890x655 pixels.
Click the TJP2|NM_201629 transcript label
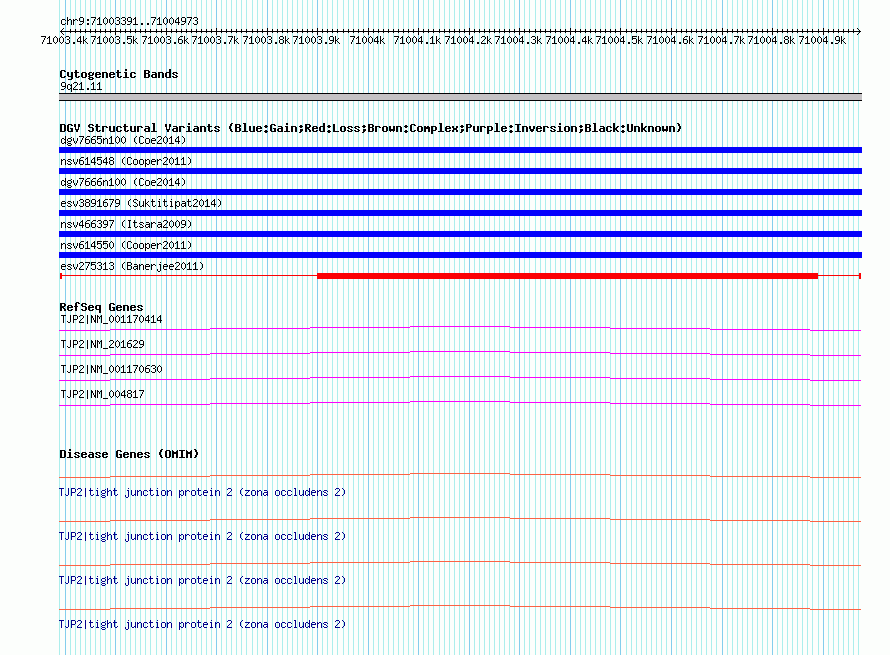click(x=102, y=345)
